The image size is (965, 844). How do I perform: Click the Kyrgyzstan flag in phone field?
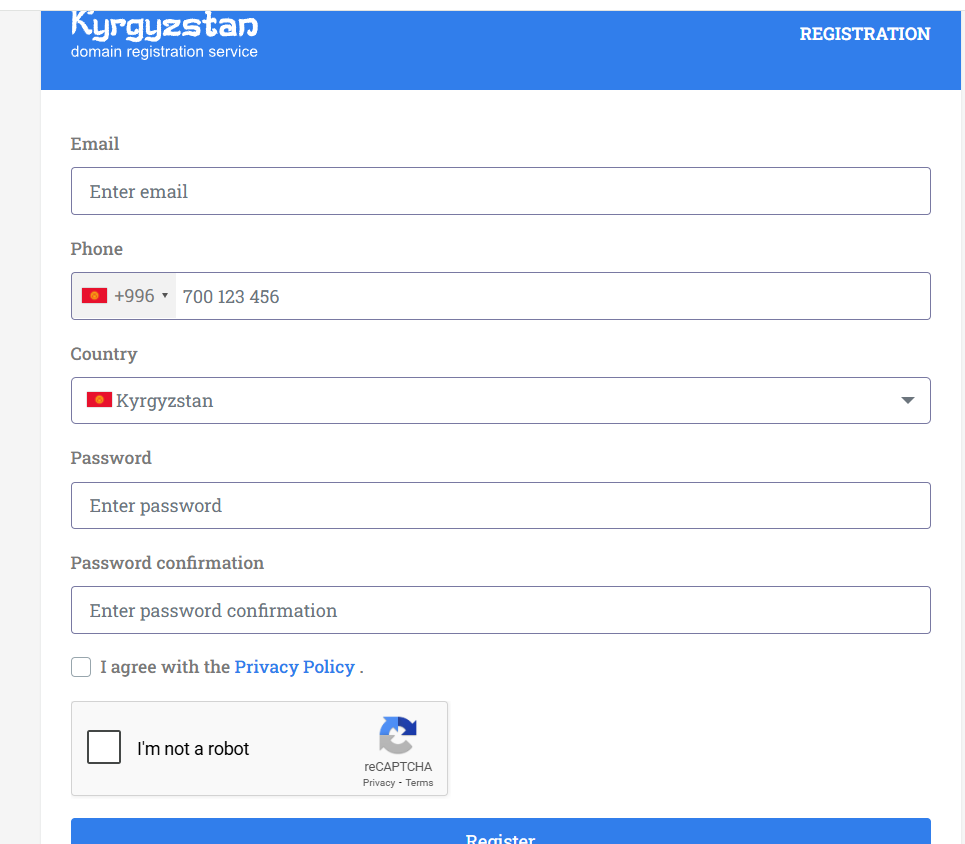[95, 296]
